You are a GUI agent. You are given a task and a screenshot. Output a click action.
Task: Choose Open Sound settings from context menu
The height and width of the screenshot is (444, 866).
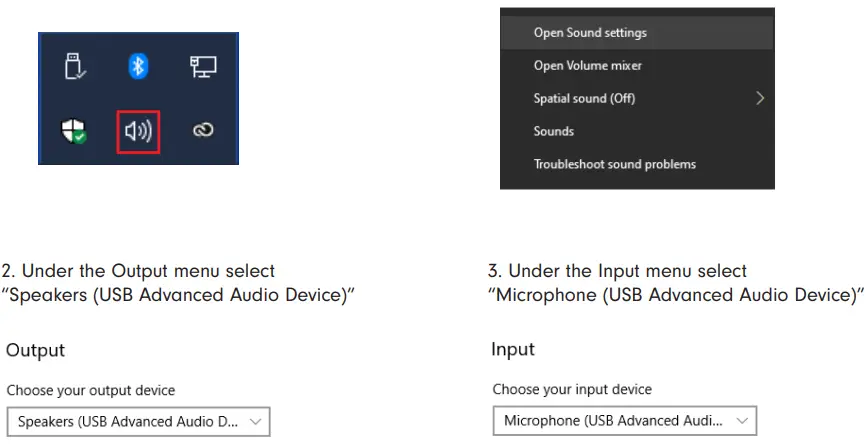point(590,33)
